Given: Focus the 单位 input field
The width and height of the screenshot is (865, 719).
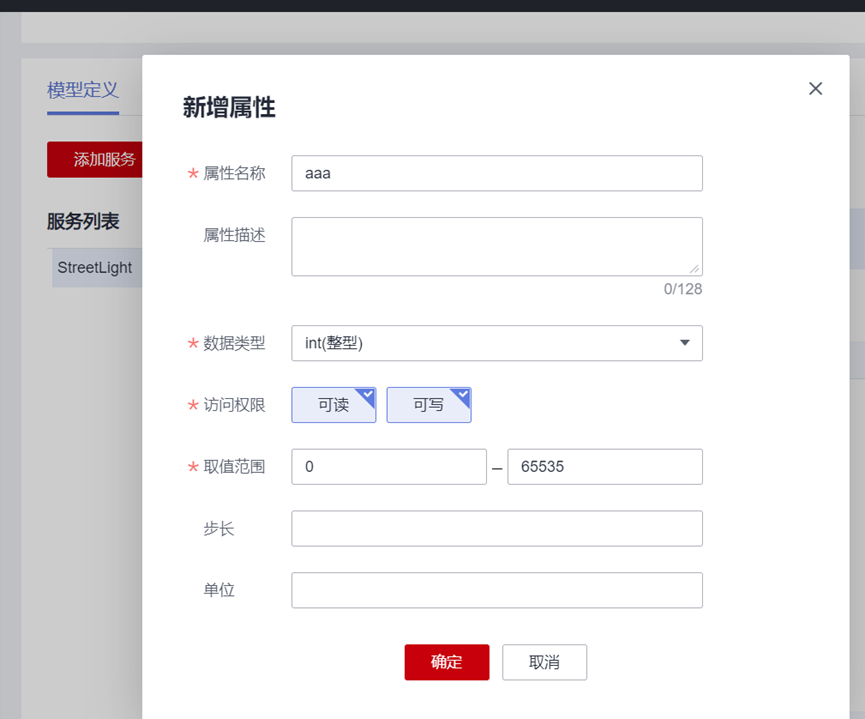Looking at the screenshot, I should click(496, 590).
